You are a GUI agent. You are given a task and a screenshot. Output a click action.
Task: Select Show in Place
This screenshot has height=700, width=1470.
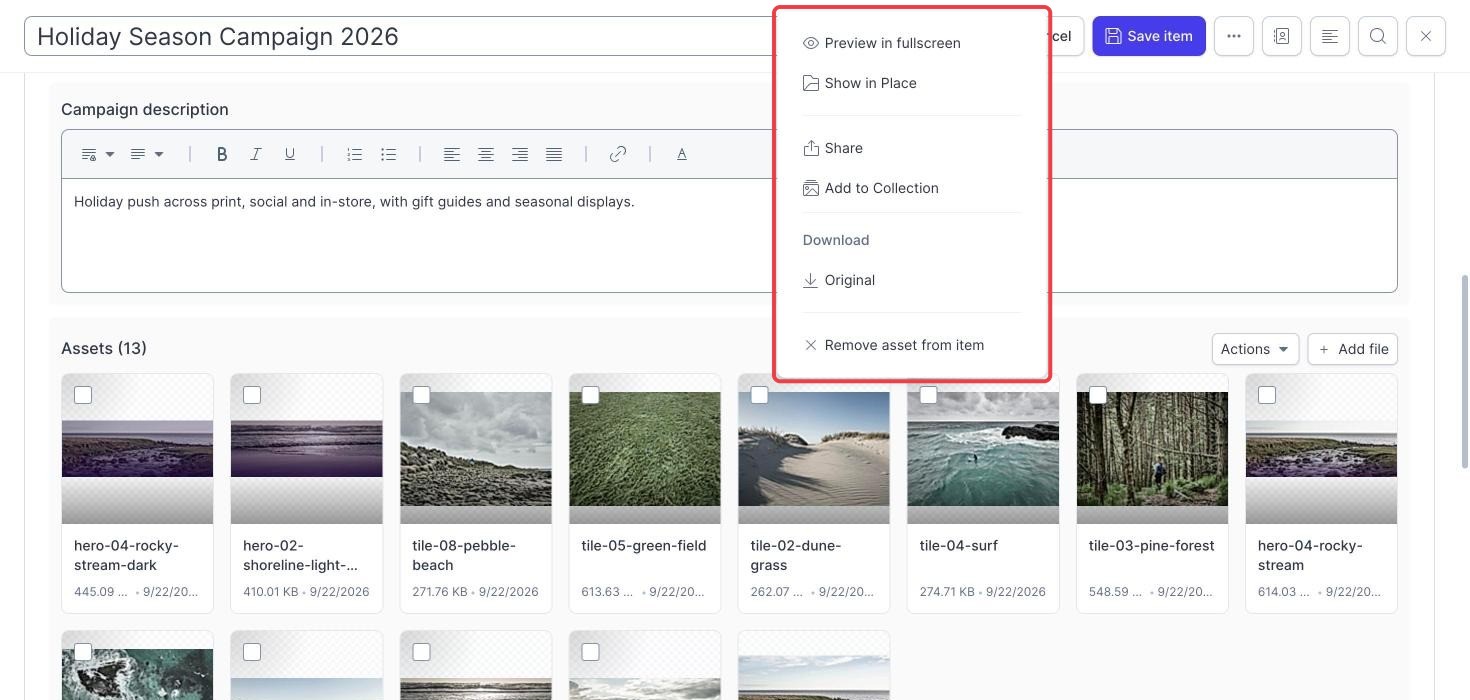[911, 83]
